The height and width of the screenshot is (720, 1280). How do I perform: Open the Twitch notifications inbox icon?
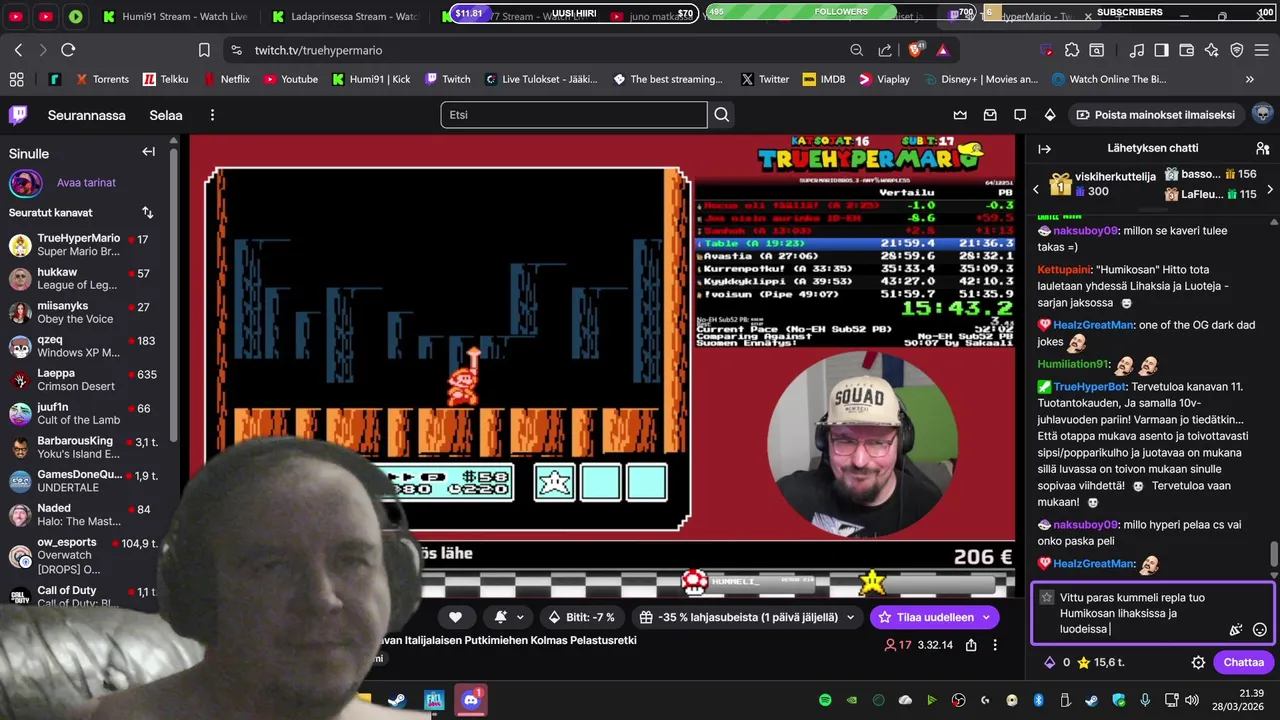click(x=990, y=115)
